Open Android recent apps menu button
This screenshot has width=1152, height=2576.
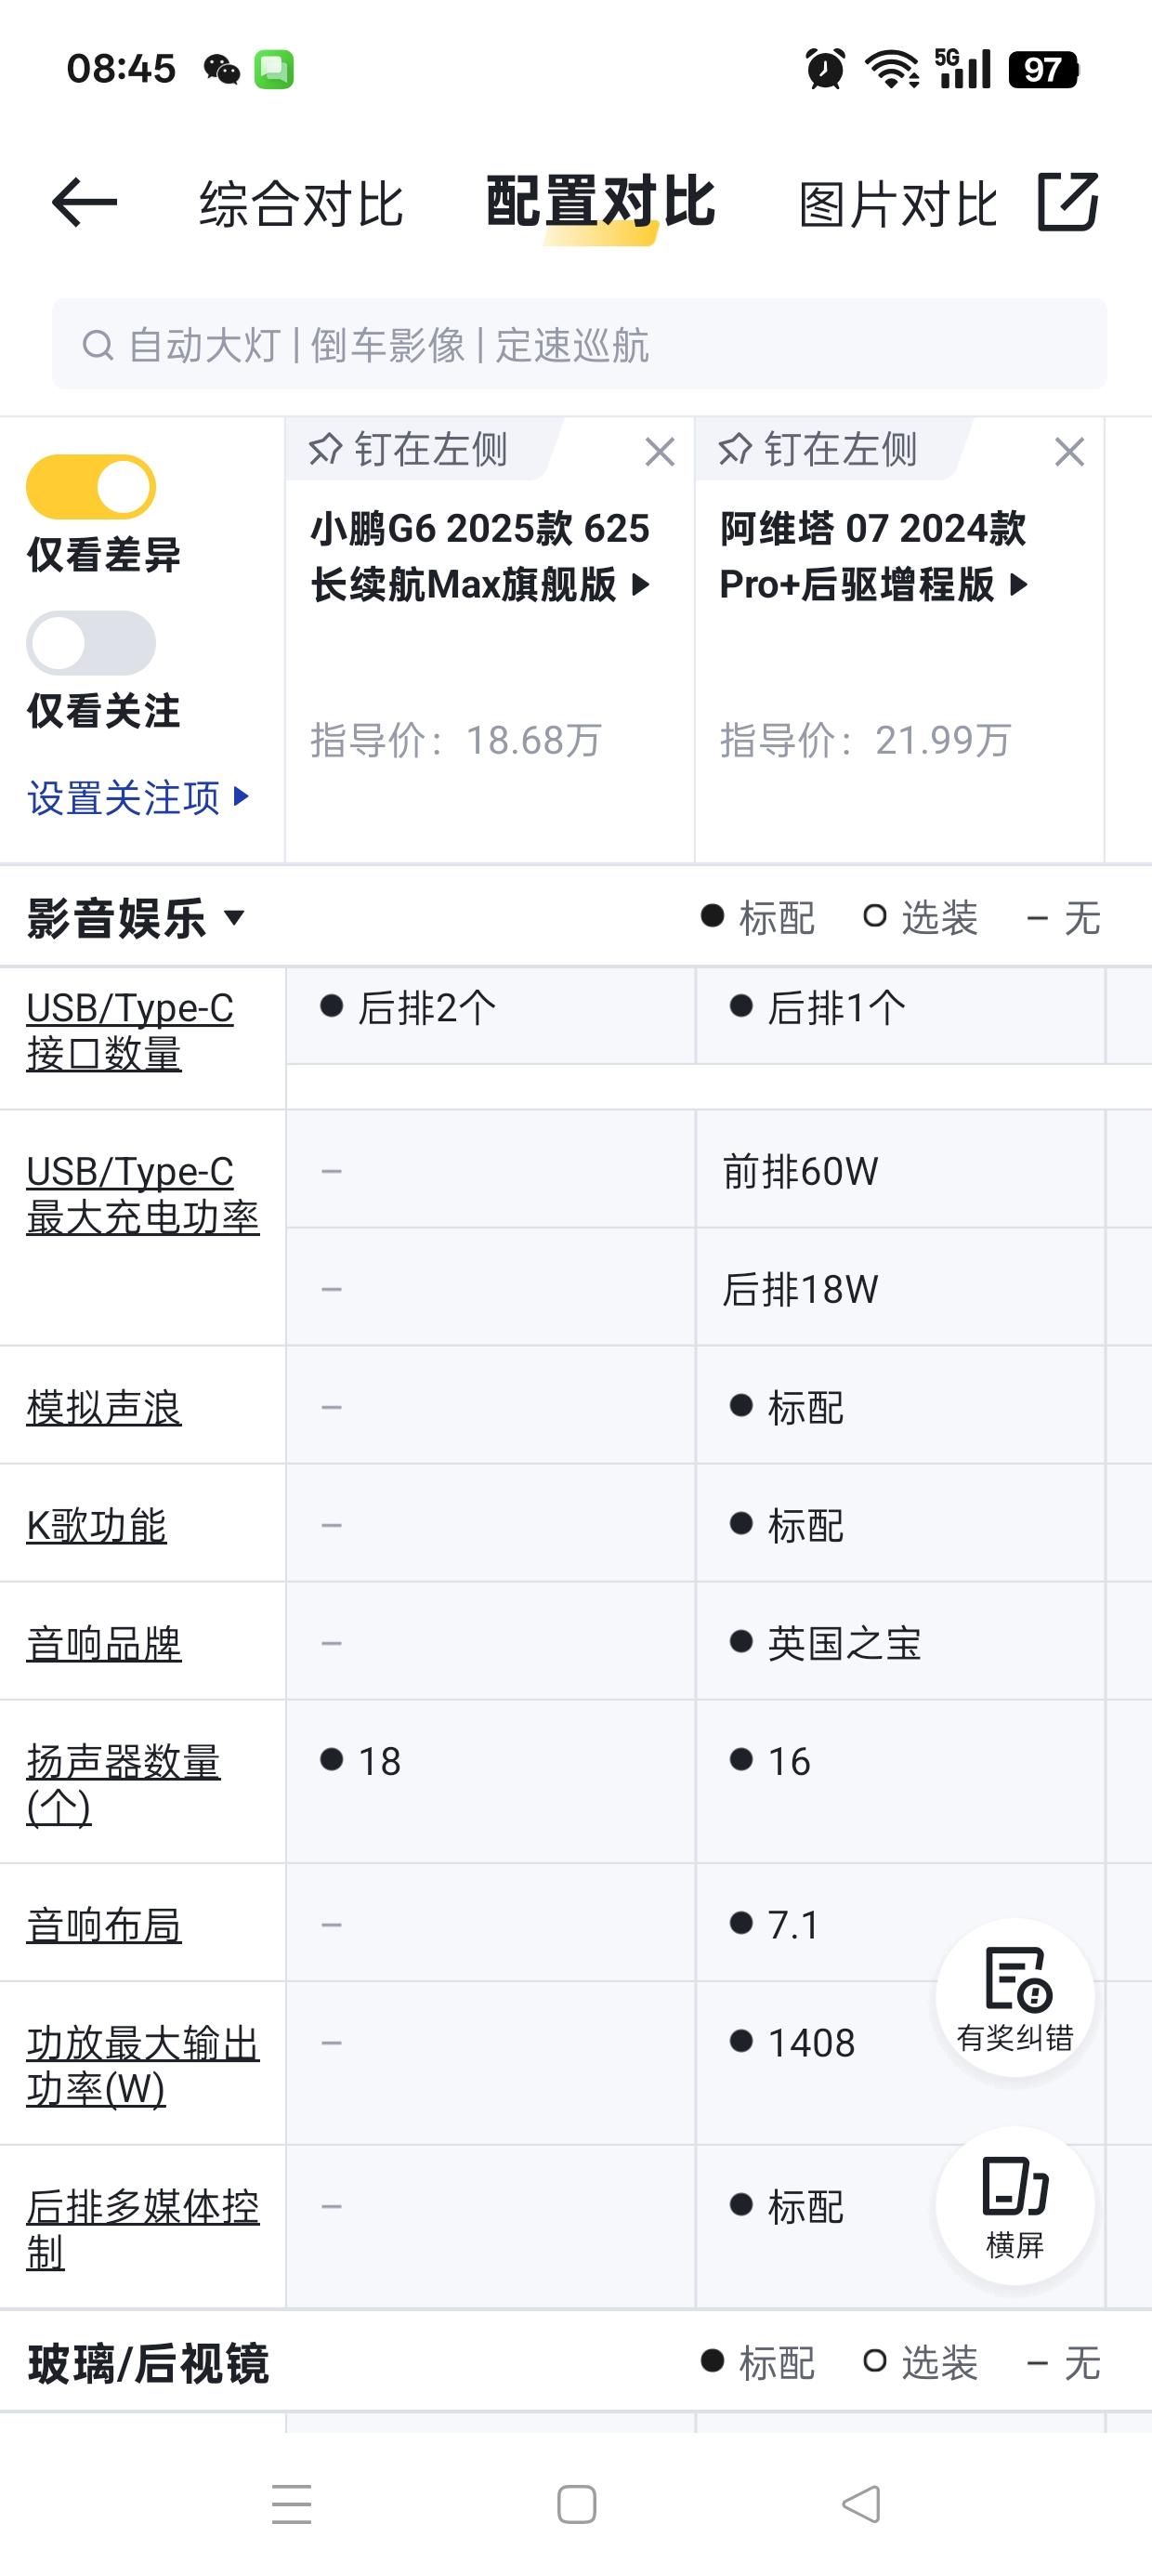click(x=292, y=2504)
